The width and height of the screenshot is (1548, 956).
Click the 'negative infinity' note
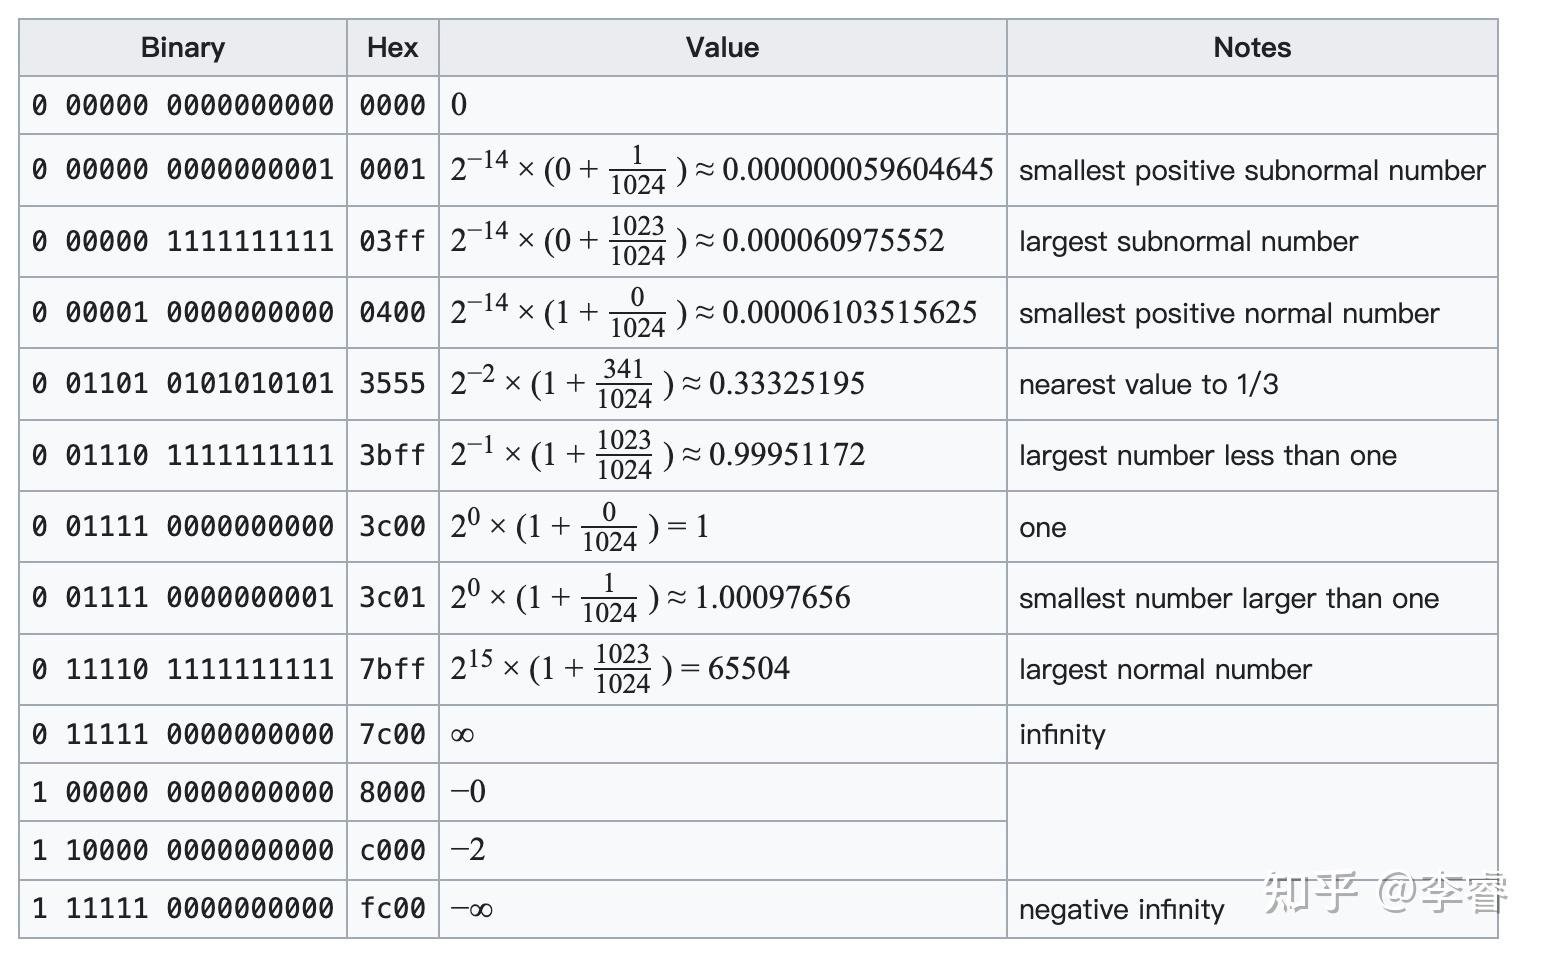(x=1121, y=910)
